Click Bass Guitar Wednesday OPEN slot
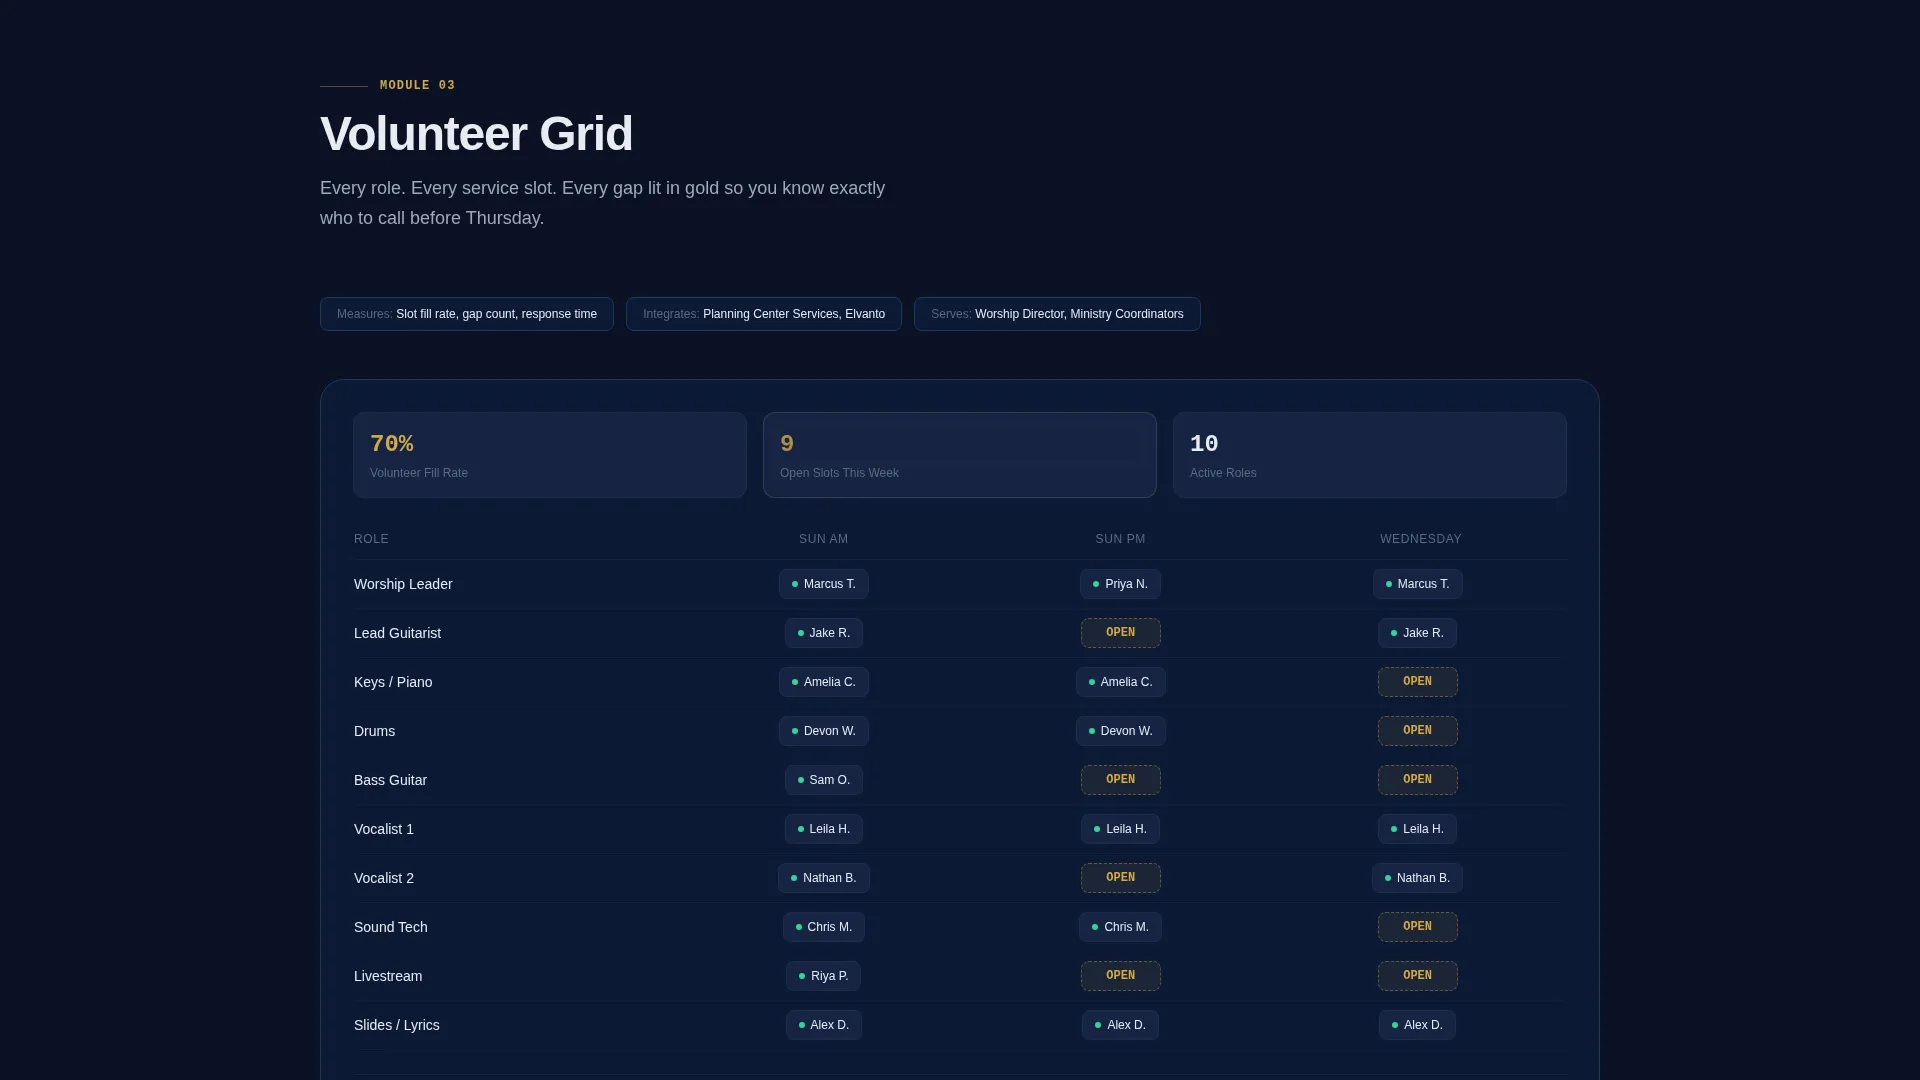The width and height of the screenshot is (1920, 1080). click(1417, 780)
